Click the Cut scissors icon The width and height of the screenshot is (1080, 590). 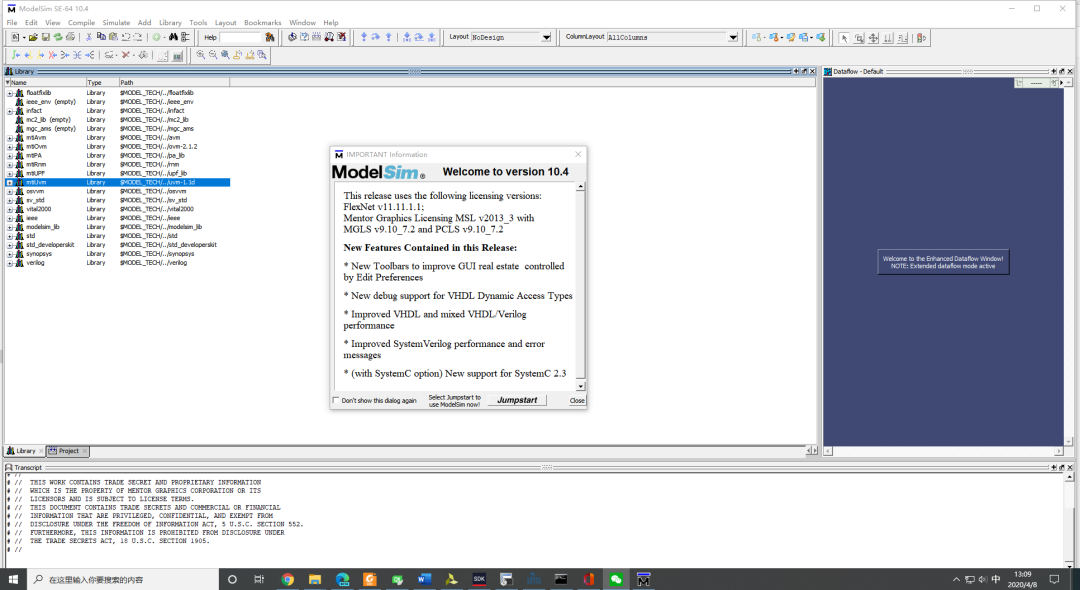(x=89, y=37)
